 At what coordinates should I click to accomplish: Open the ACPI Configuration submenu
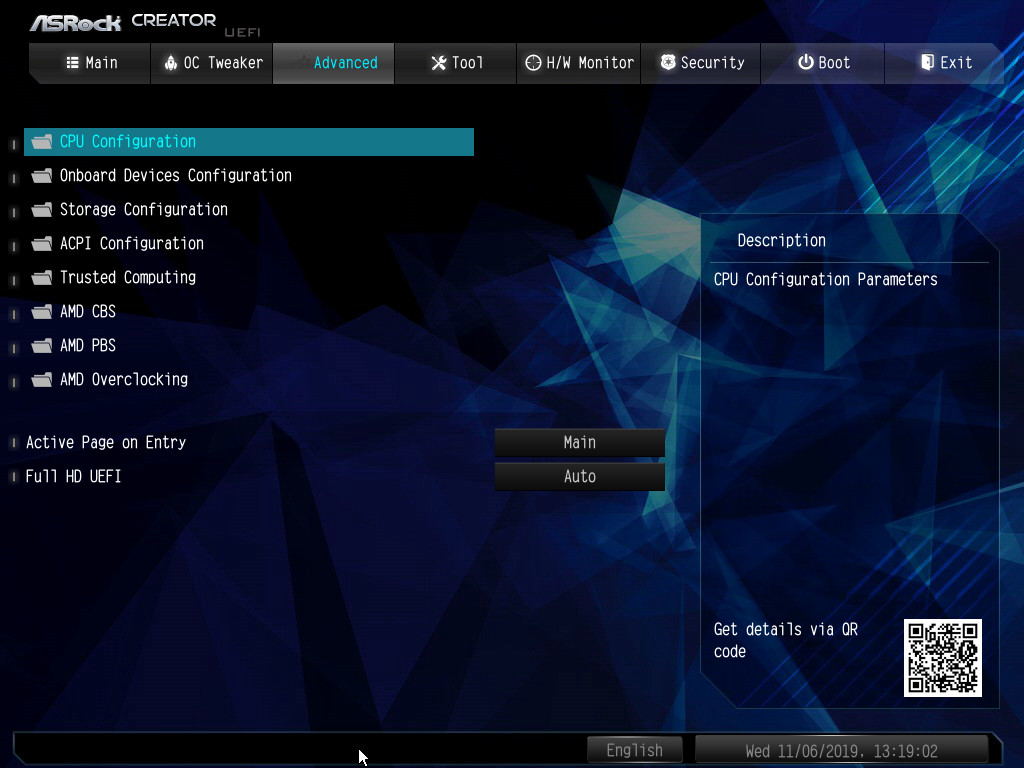click(x=131, y=244)
